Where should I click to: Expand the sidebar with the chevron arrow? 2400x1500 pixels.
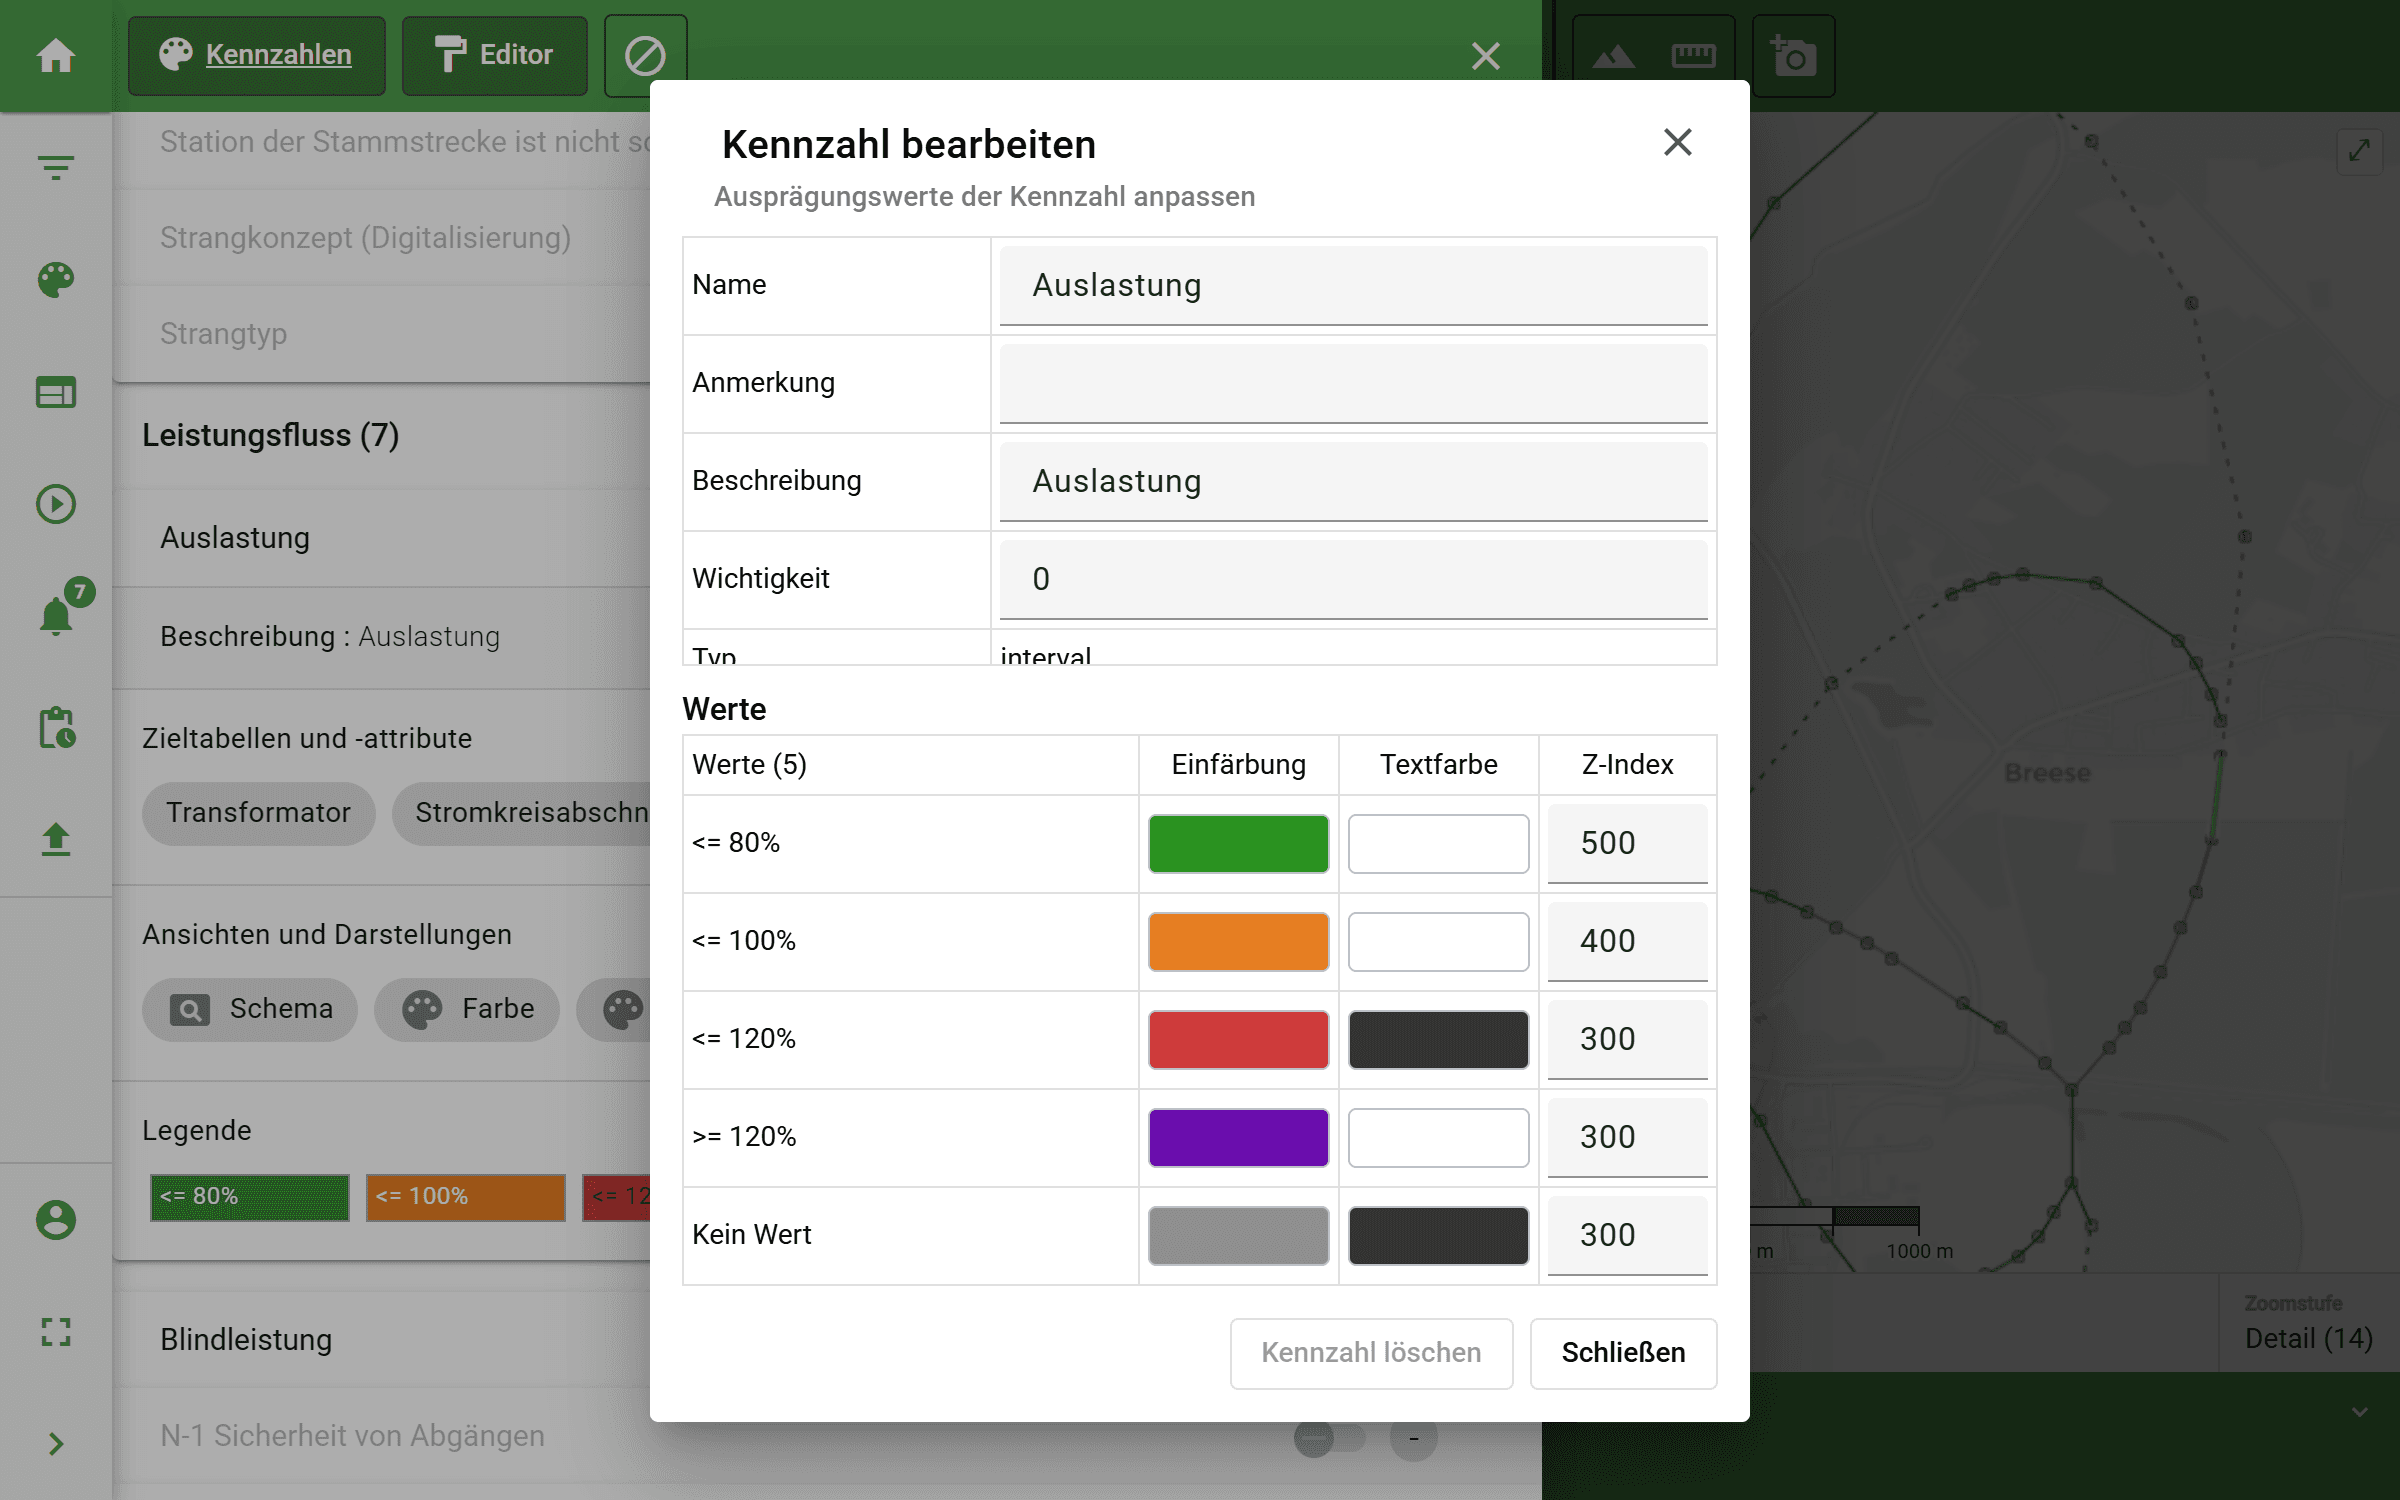pos(55,1443)
